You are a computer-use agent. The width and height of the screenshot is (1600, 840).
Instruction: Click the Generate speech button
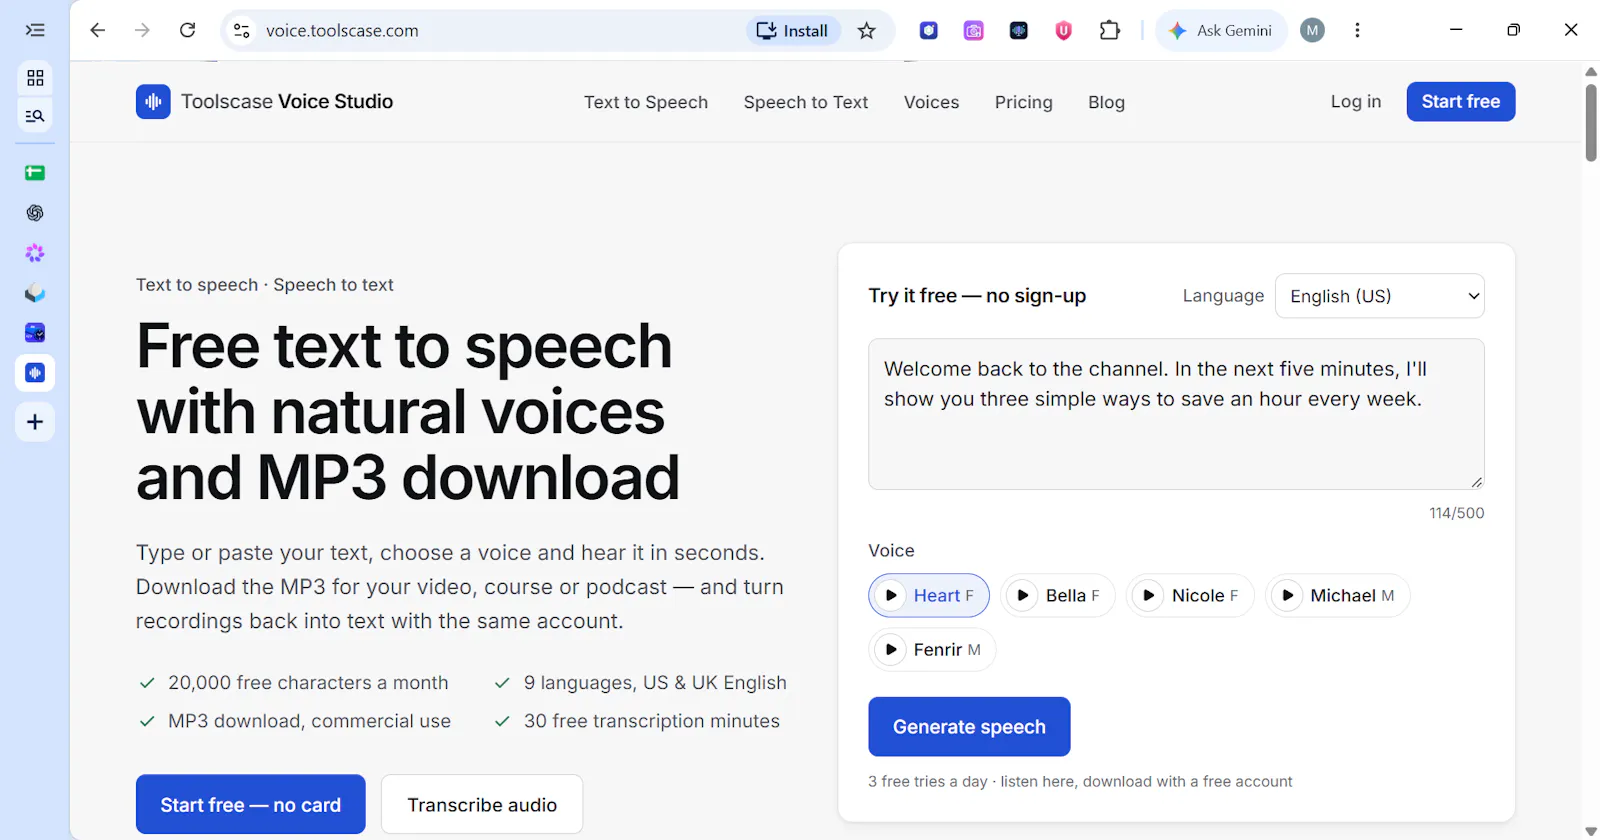[x=969, y=727]
